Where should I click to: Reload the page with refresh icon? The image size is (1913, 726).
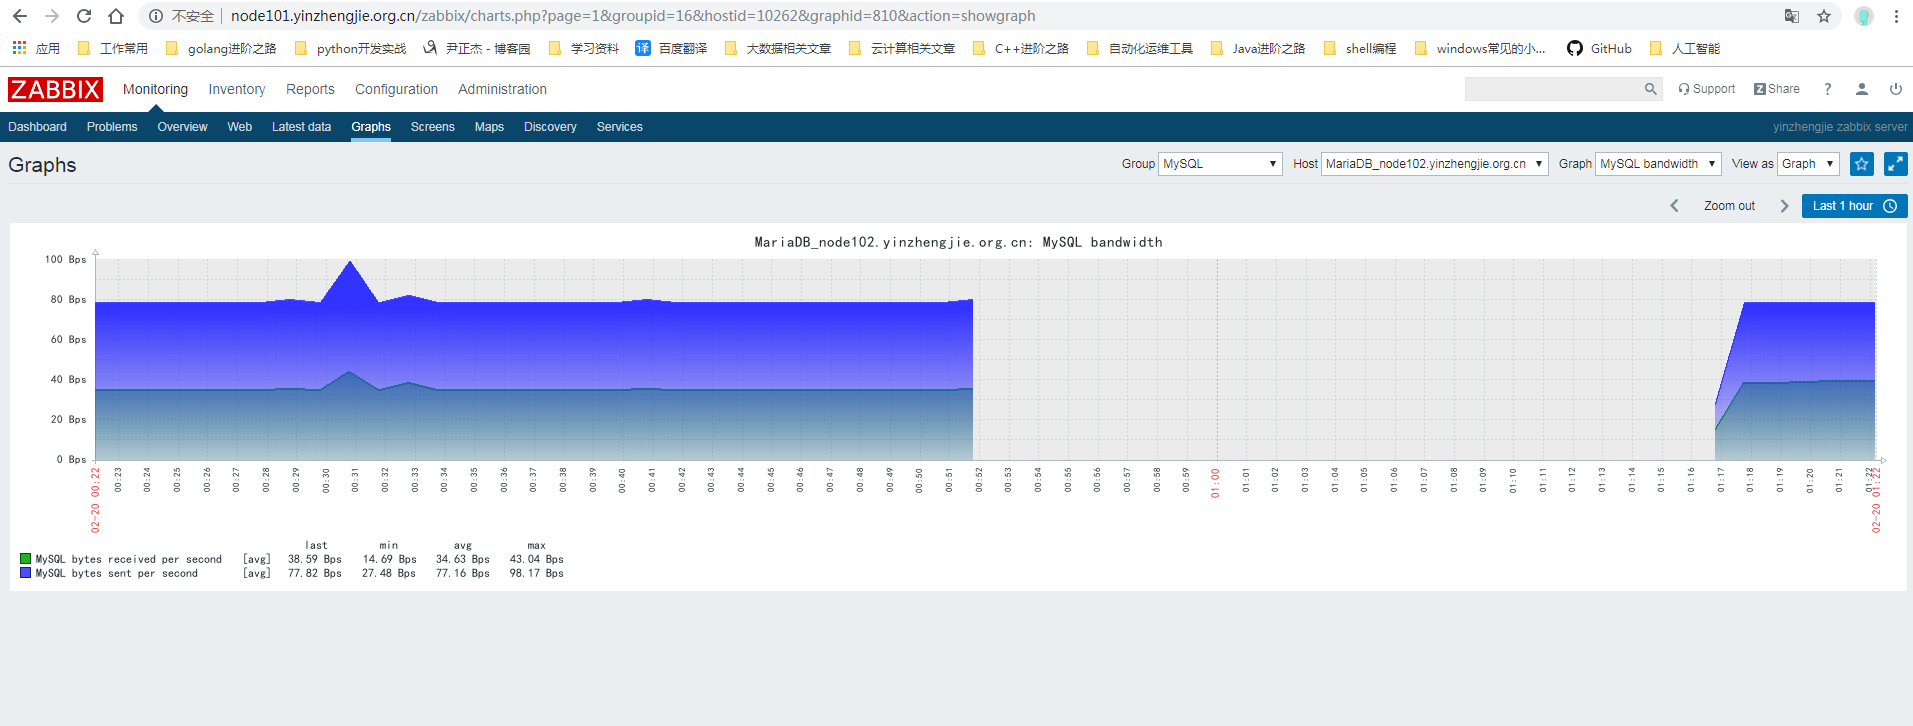pos(84,16)
